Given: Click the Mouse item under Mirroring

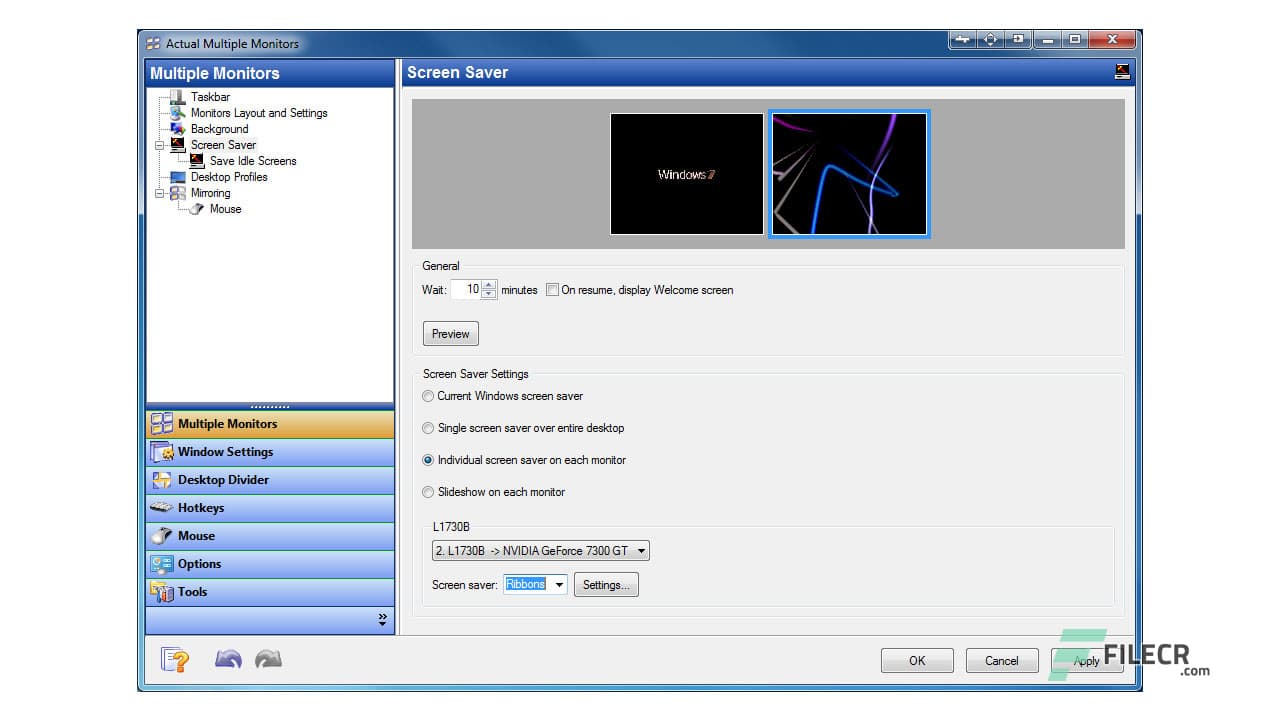Looking at the screenshot, I should pos(225,209).
